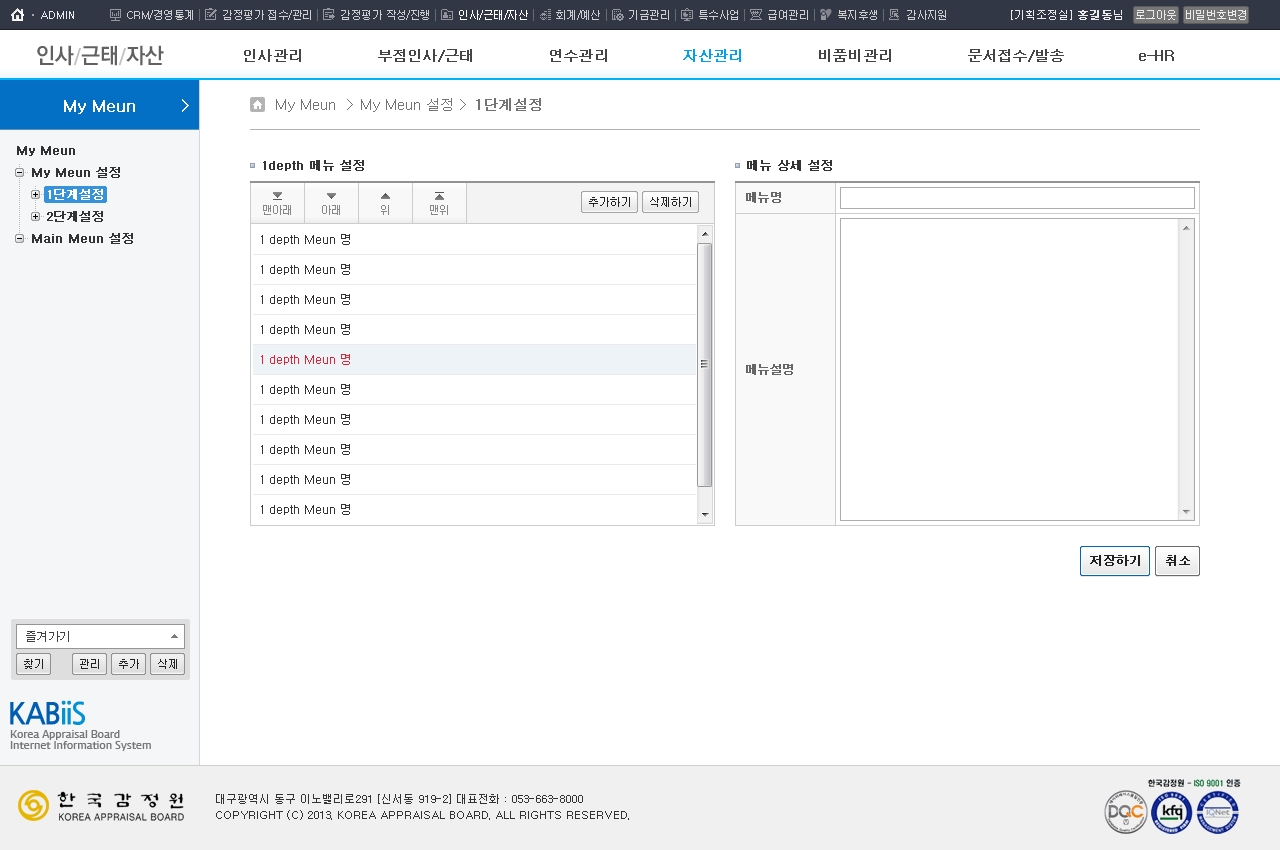Image resolution: width=1280 pixels, height=850 pixels.
Task: Click the 1depth menu list scrollbar thumb
Action: pyautogui.click(x=704, y=364)
